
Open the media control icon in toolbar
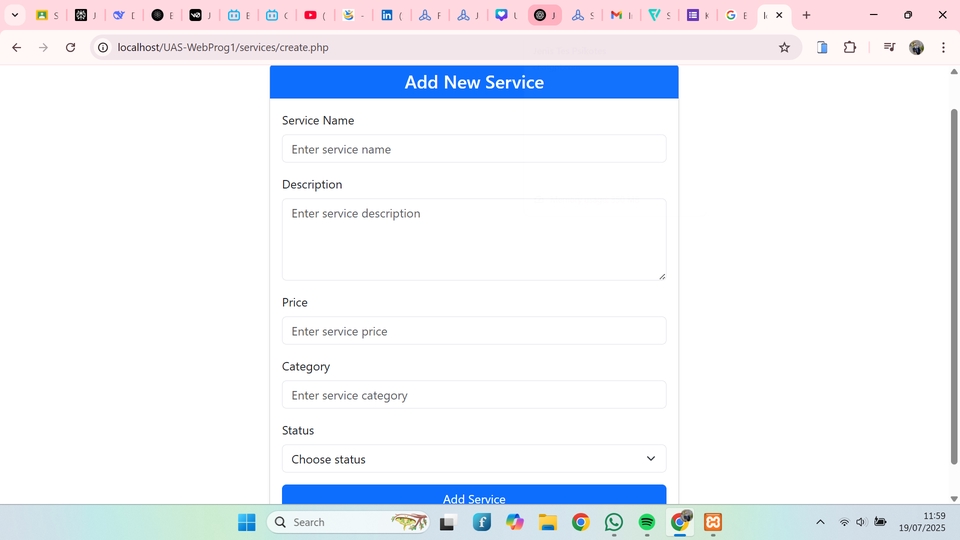click(x=889, y=47)
